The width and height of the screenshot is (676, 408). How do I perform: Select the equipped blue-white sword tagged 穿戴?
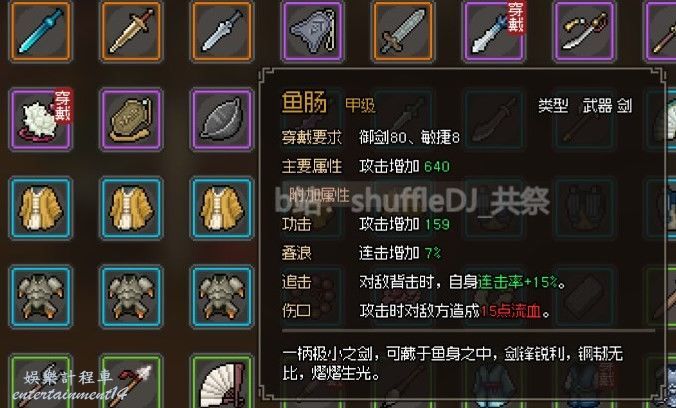click(494, 31)
